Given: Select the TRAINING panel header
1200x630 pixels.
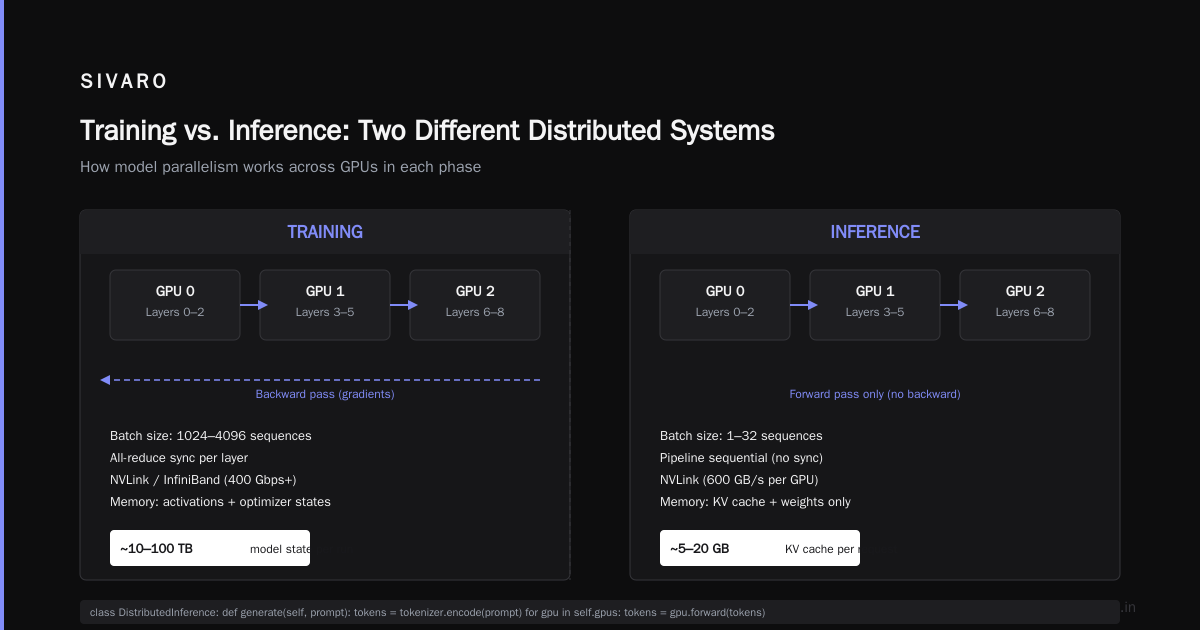Looking at the screenshot, I should pos(325,232).
